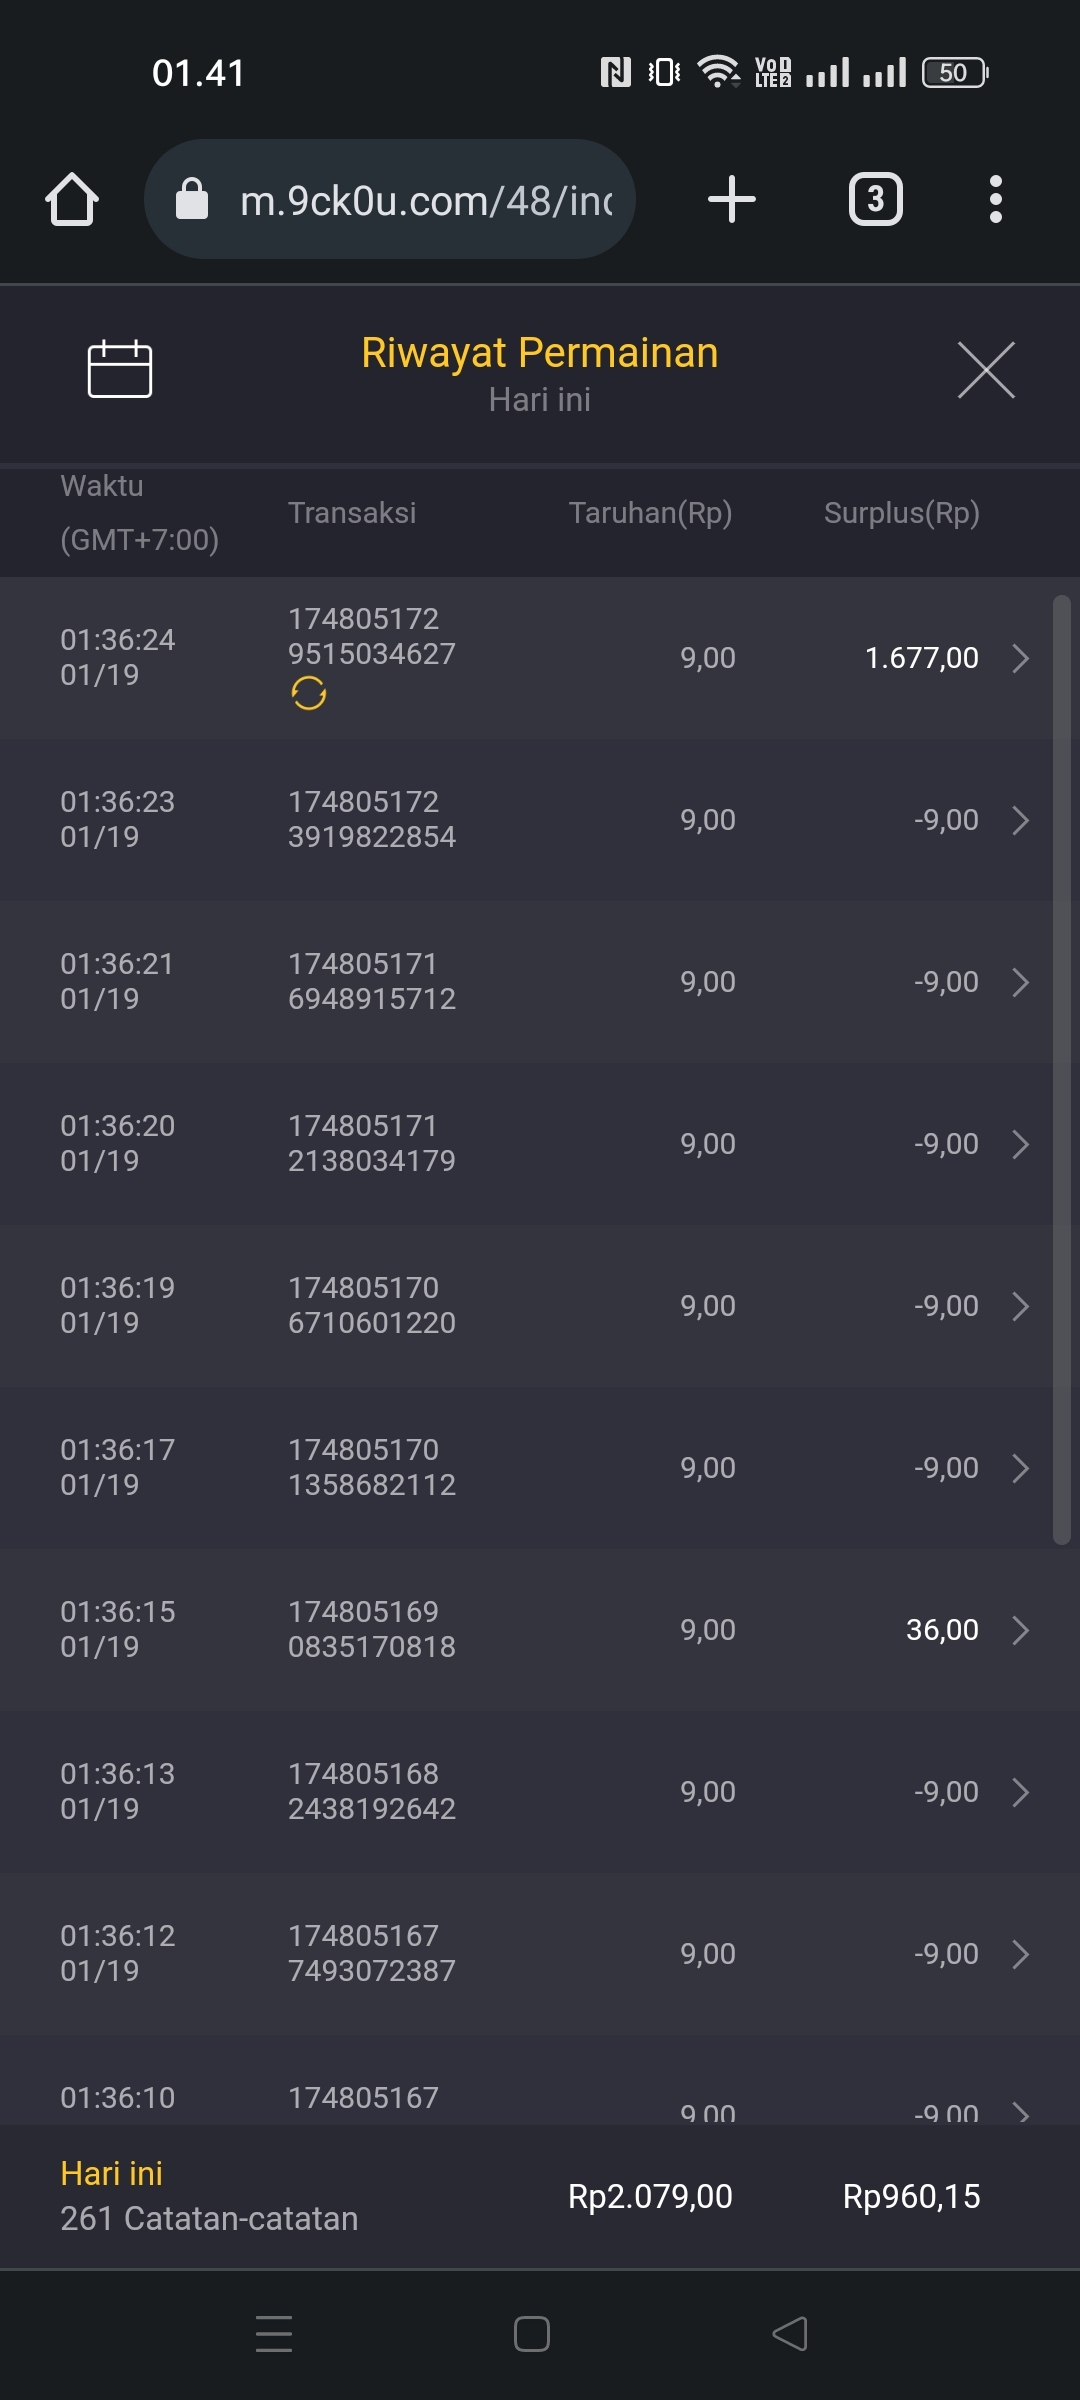
Task: Open a new tab with plus icon
Action: (731, 199)
